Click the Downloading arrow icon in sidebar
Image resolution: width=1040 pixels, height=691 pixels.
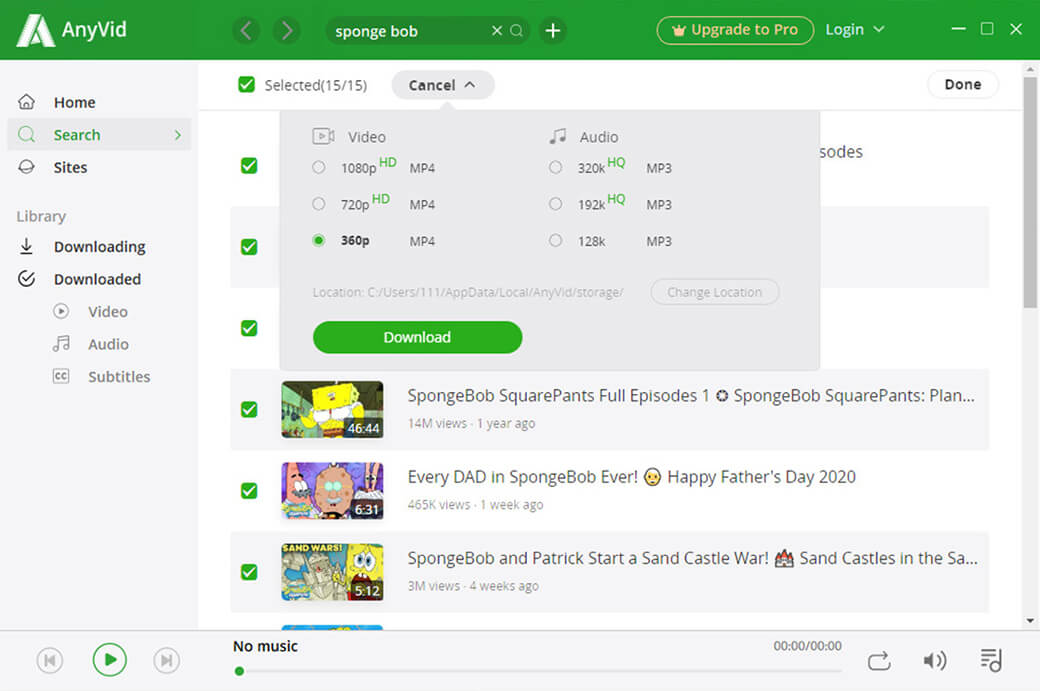pyautogui.click(x=27, y=247)
